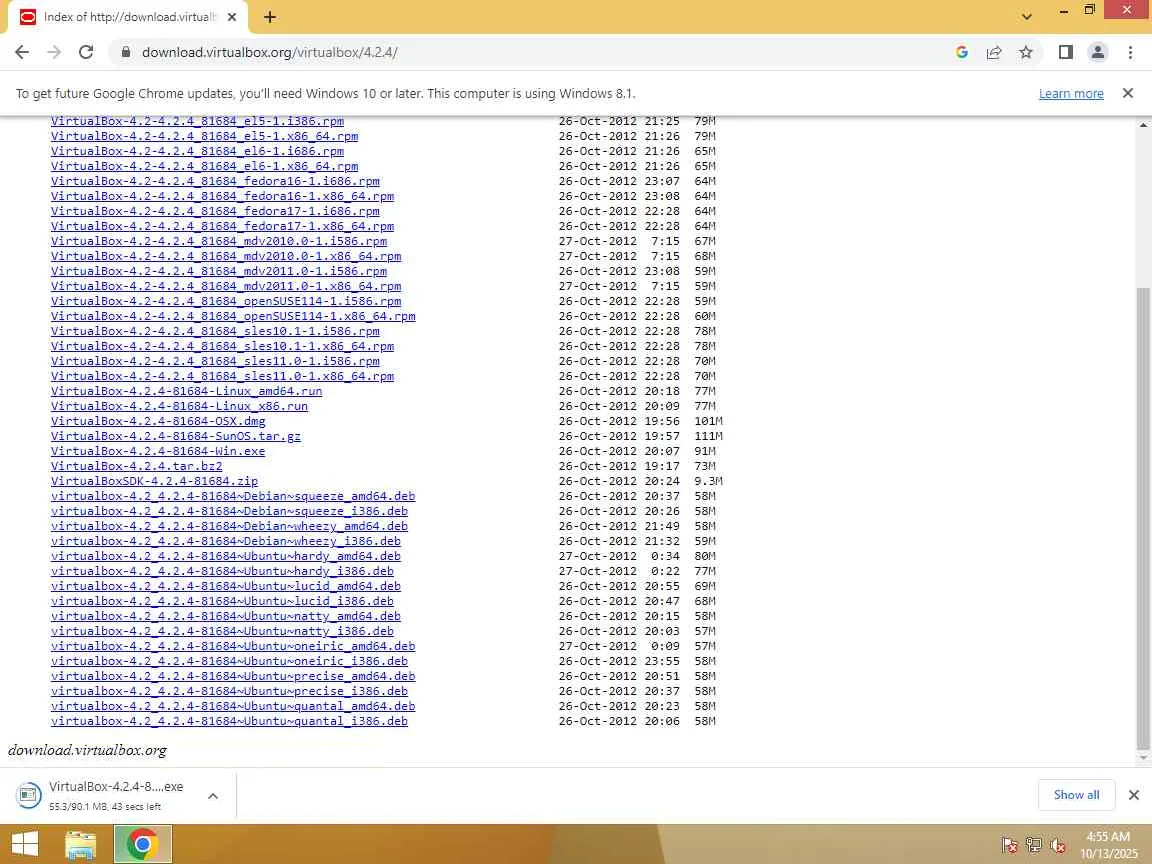Viewport: 1152px width, 864px height.
Task: Download the Debian~squeeze_amd64.deb package
Action: [233, 496]
